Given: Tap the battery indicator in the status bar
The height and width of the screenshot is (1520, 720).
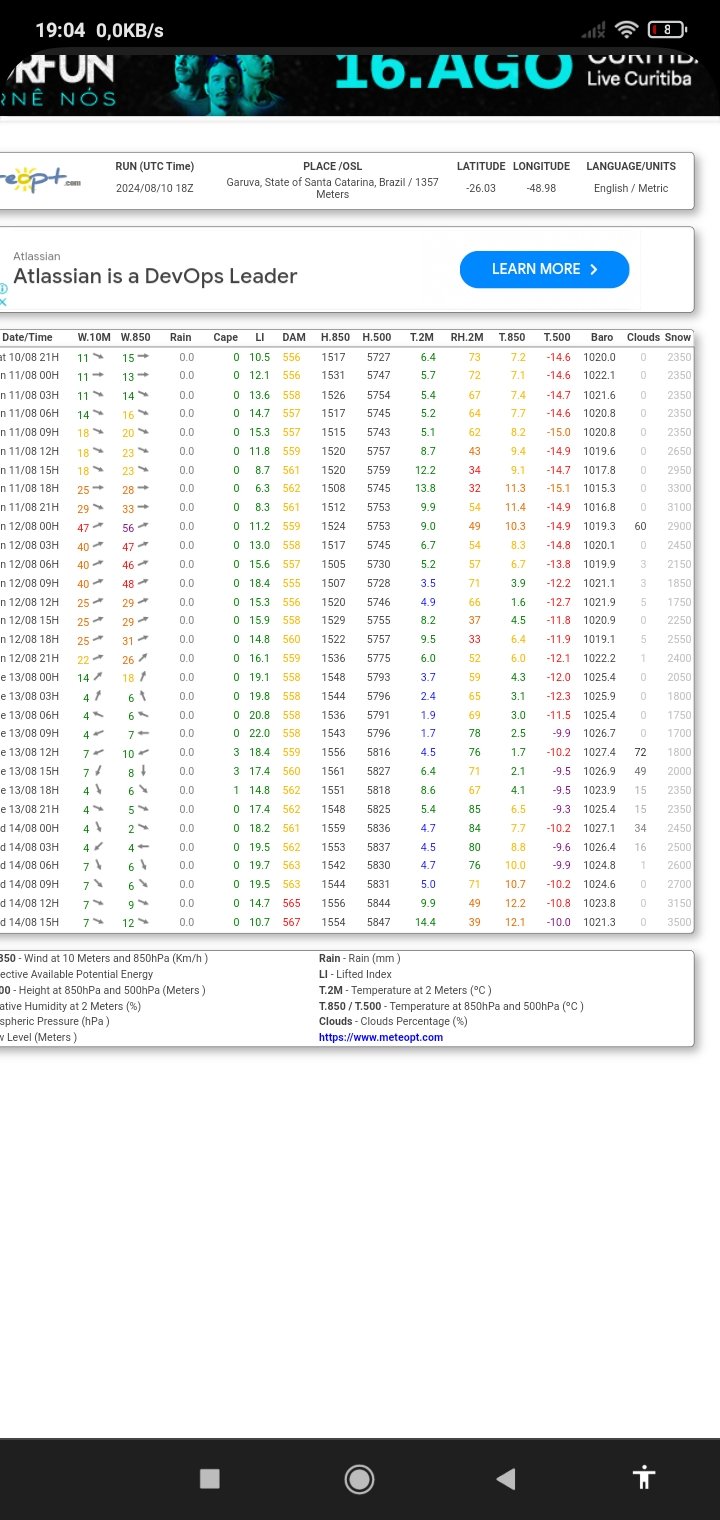Looking at the screenshot, I should (x=667, y=29).
